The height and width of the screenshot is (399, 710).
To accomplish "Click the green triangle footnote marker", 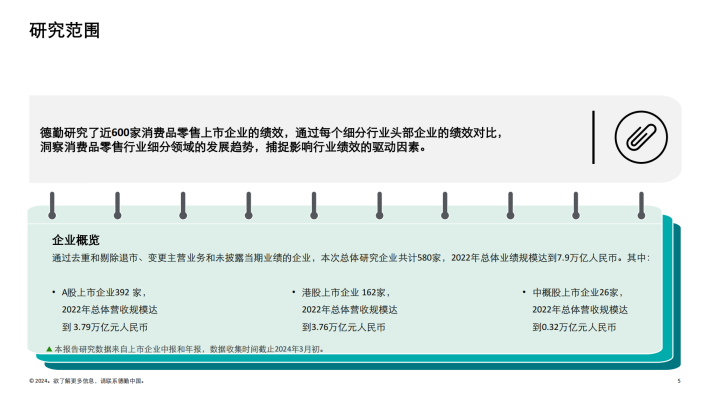I will coord(49,349).
